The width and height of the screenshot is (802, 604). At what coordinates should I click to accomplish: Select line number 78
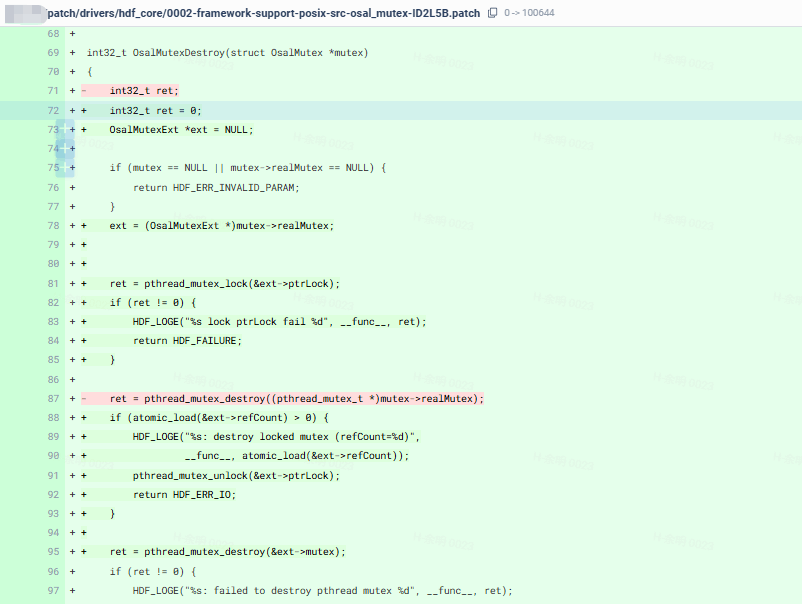(53, 226)
